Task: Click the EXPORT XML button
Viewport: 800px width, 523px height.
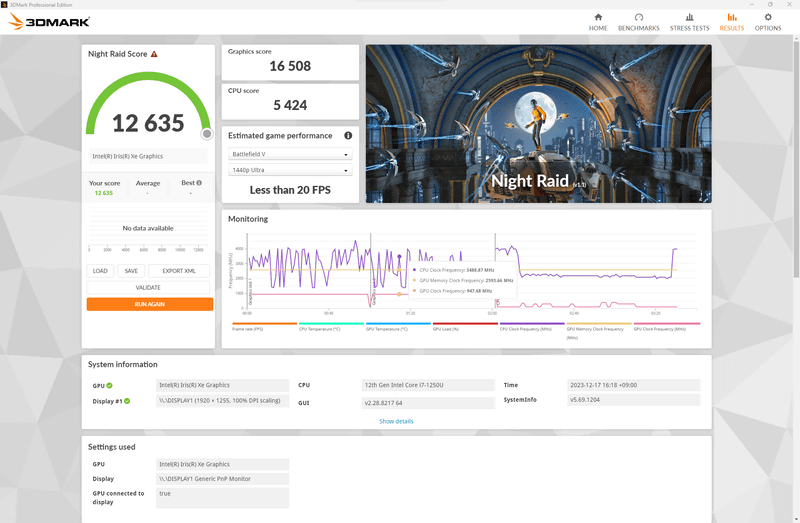Action: pos(179,271)
